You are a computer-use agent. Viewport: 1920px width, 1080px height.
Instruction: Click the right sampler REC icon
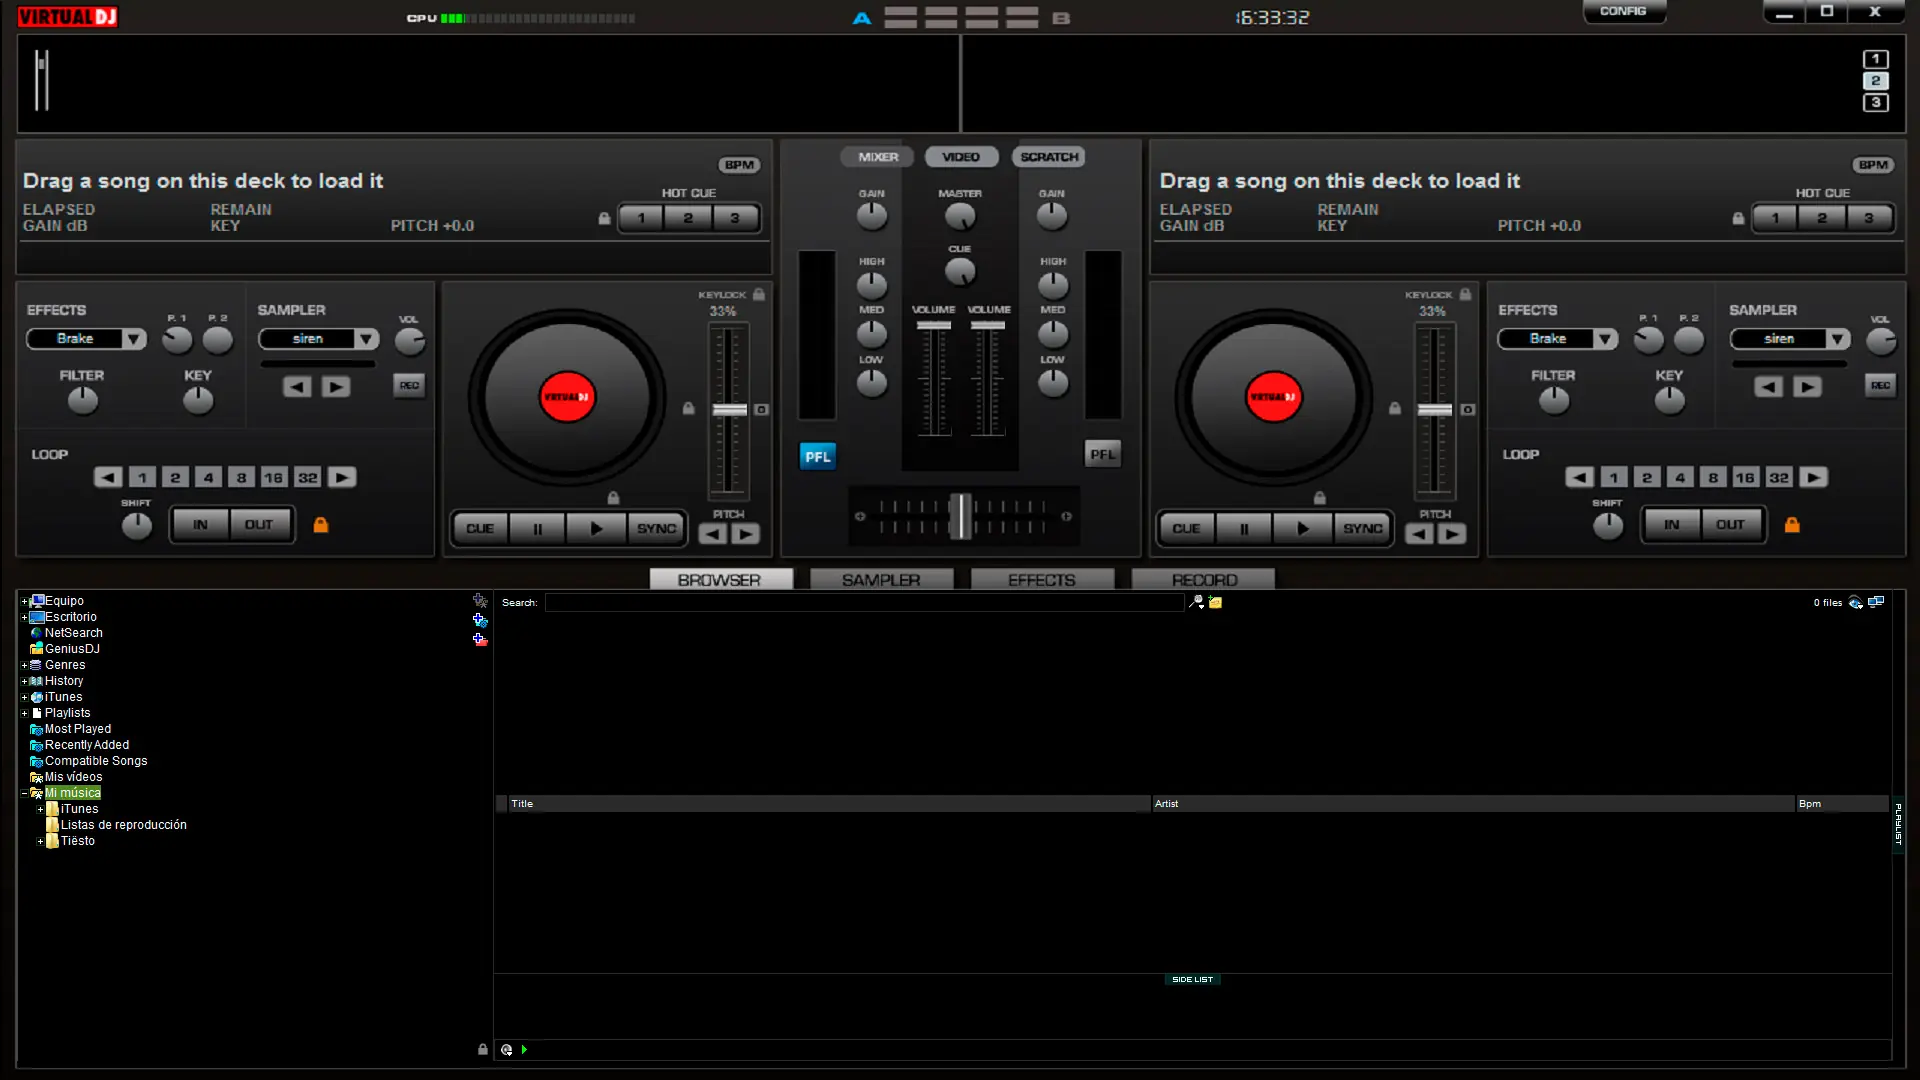[x=1880, y=385]
